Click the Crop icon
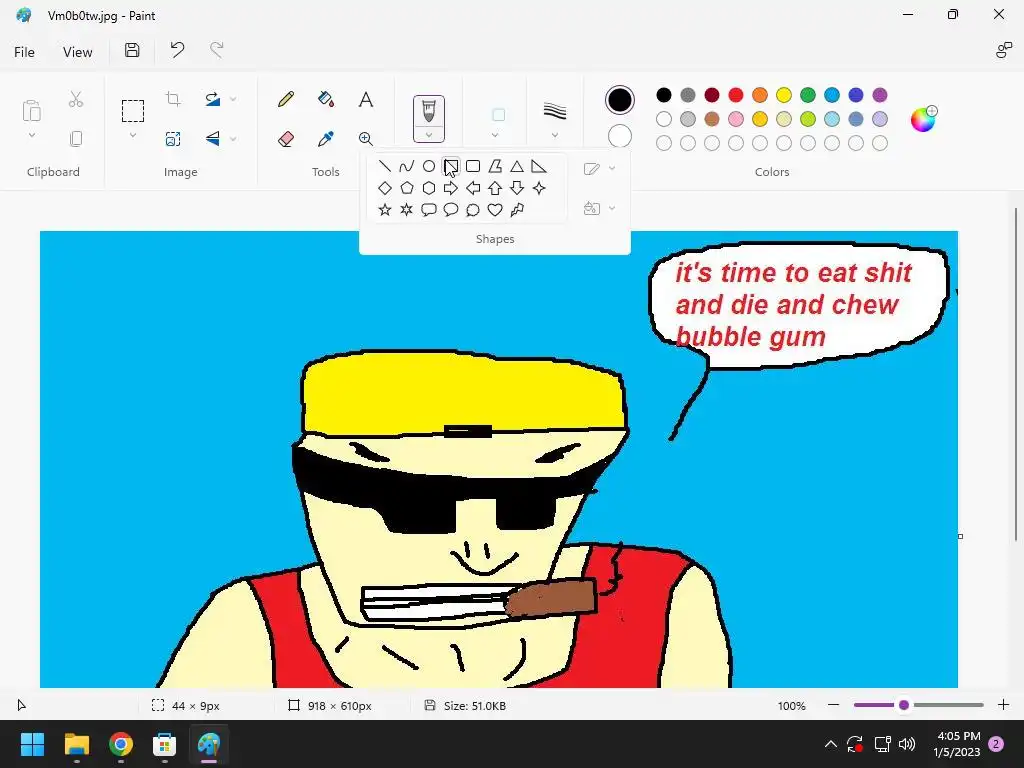This screenshot has height=768, width=1024. (x=173, y=99)
